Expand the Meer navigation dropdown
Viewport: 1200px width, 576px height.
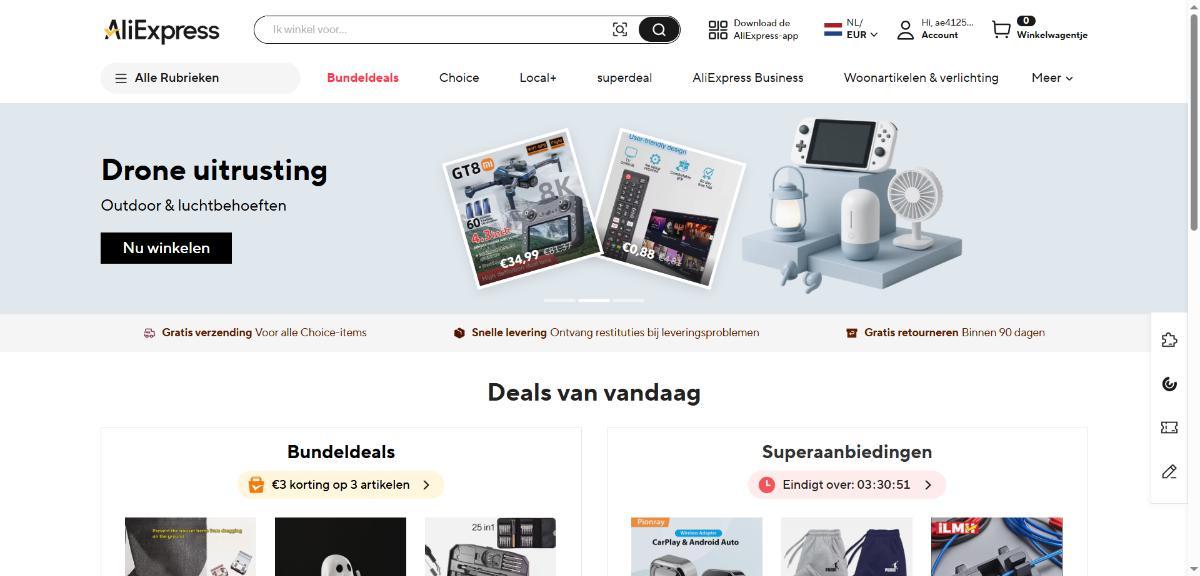(1052, 78)
